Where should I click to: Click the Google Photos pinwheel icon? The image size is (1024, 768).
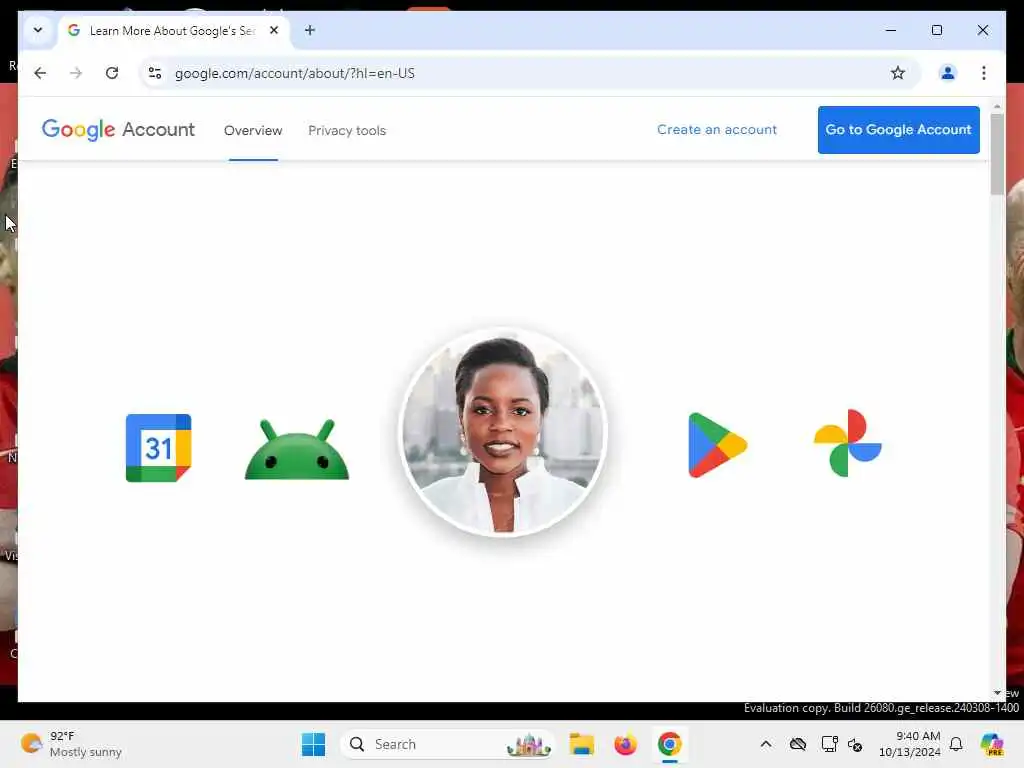[848, 443]
